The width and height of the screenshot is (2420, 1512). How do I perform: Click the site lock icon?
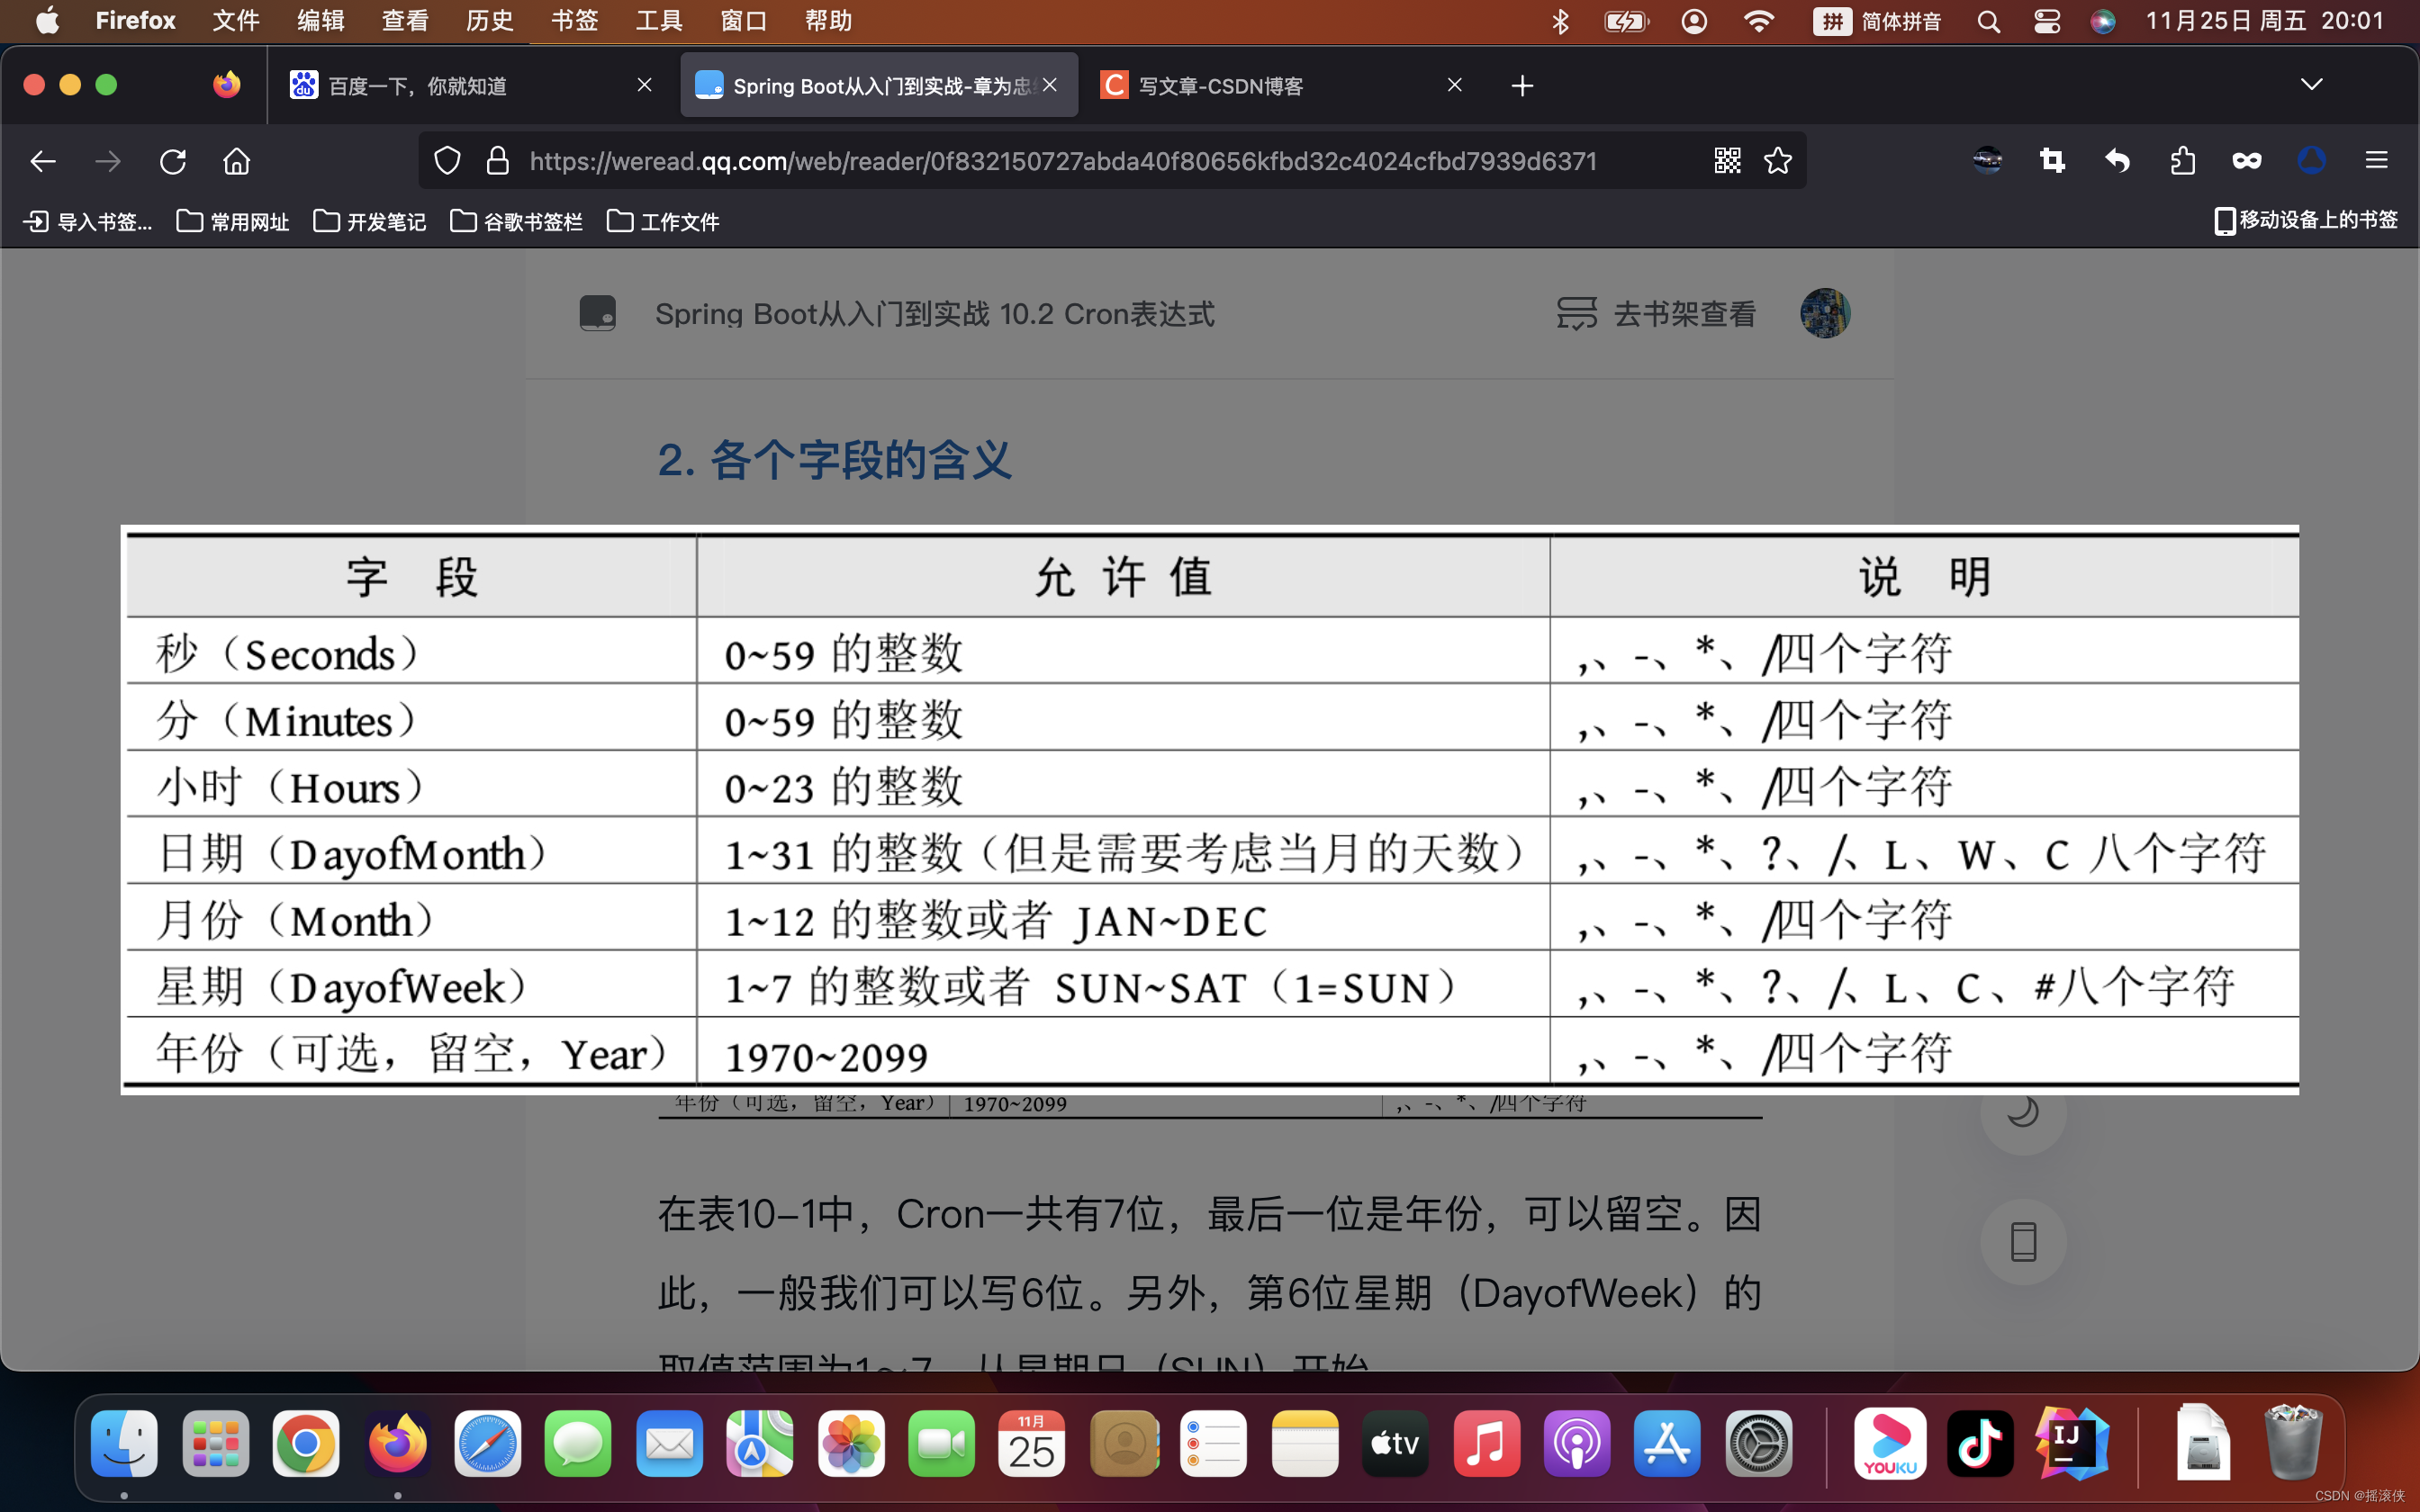click(497, 161)
